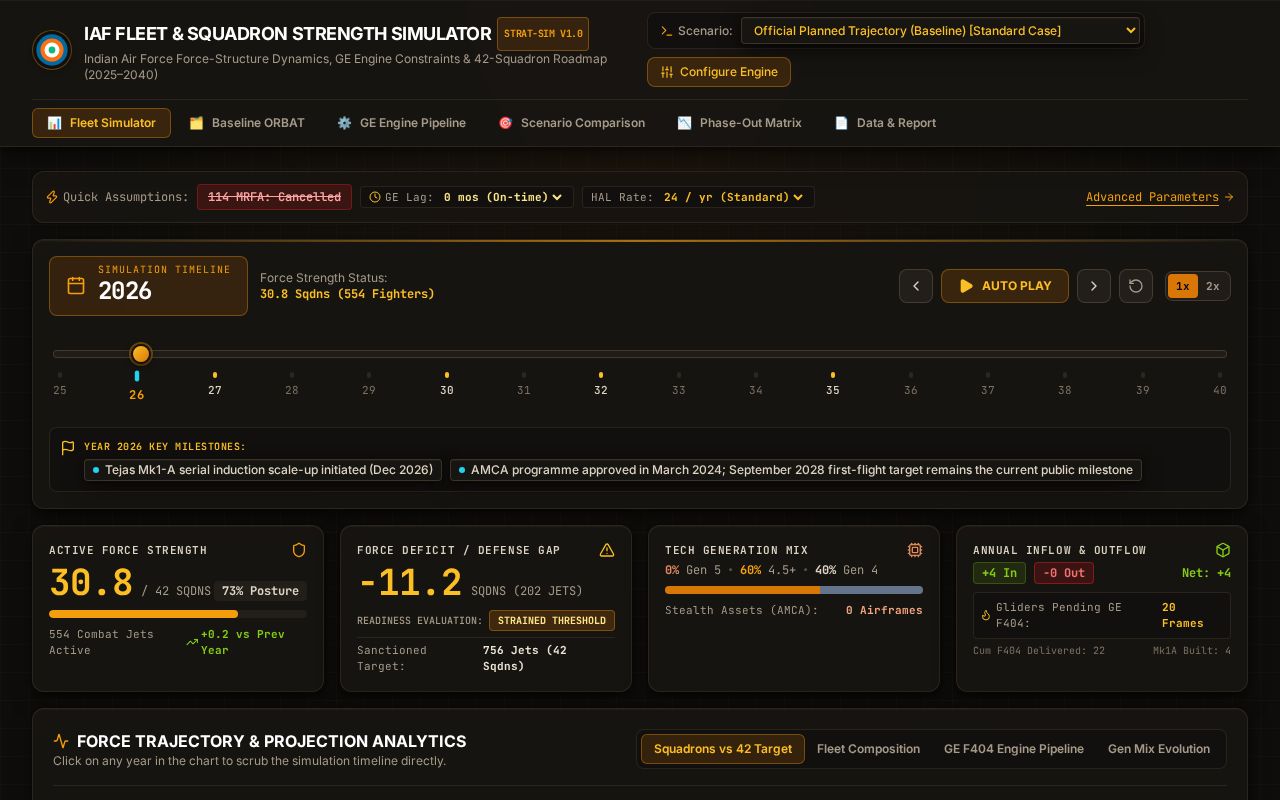Set playback speed to 2x
The image size is (1280, 800).
1213,286
